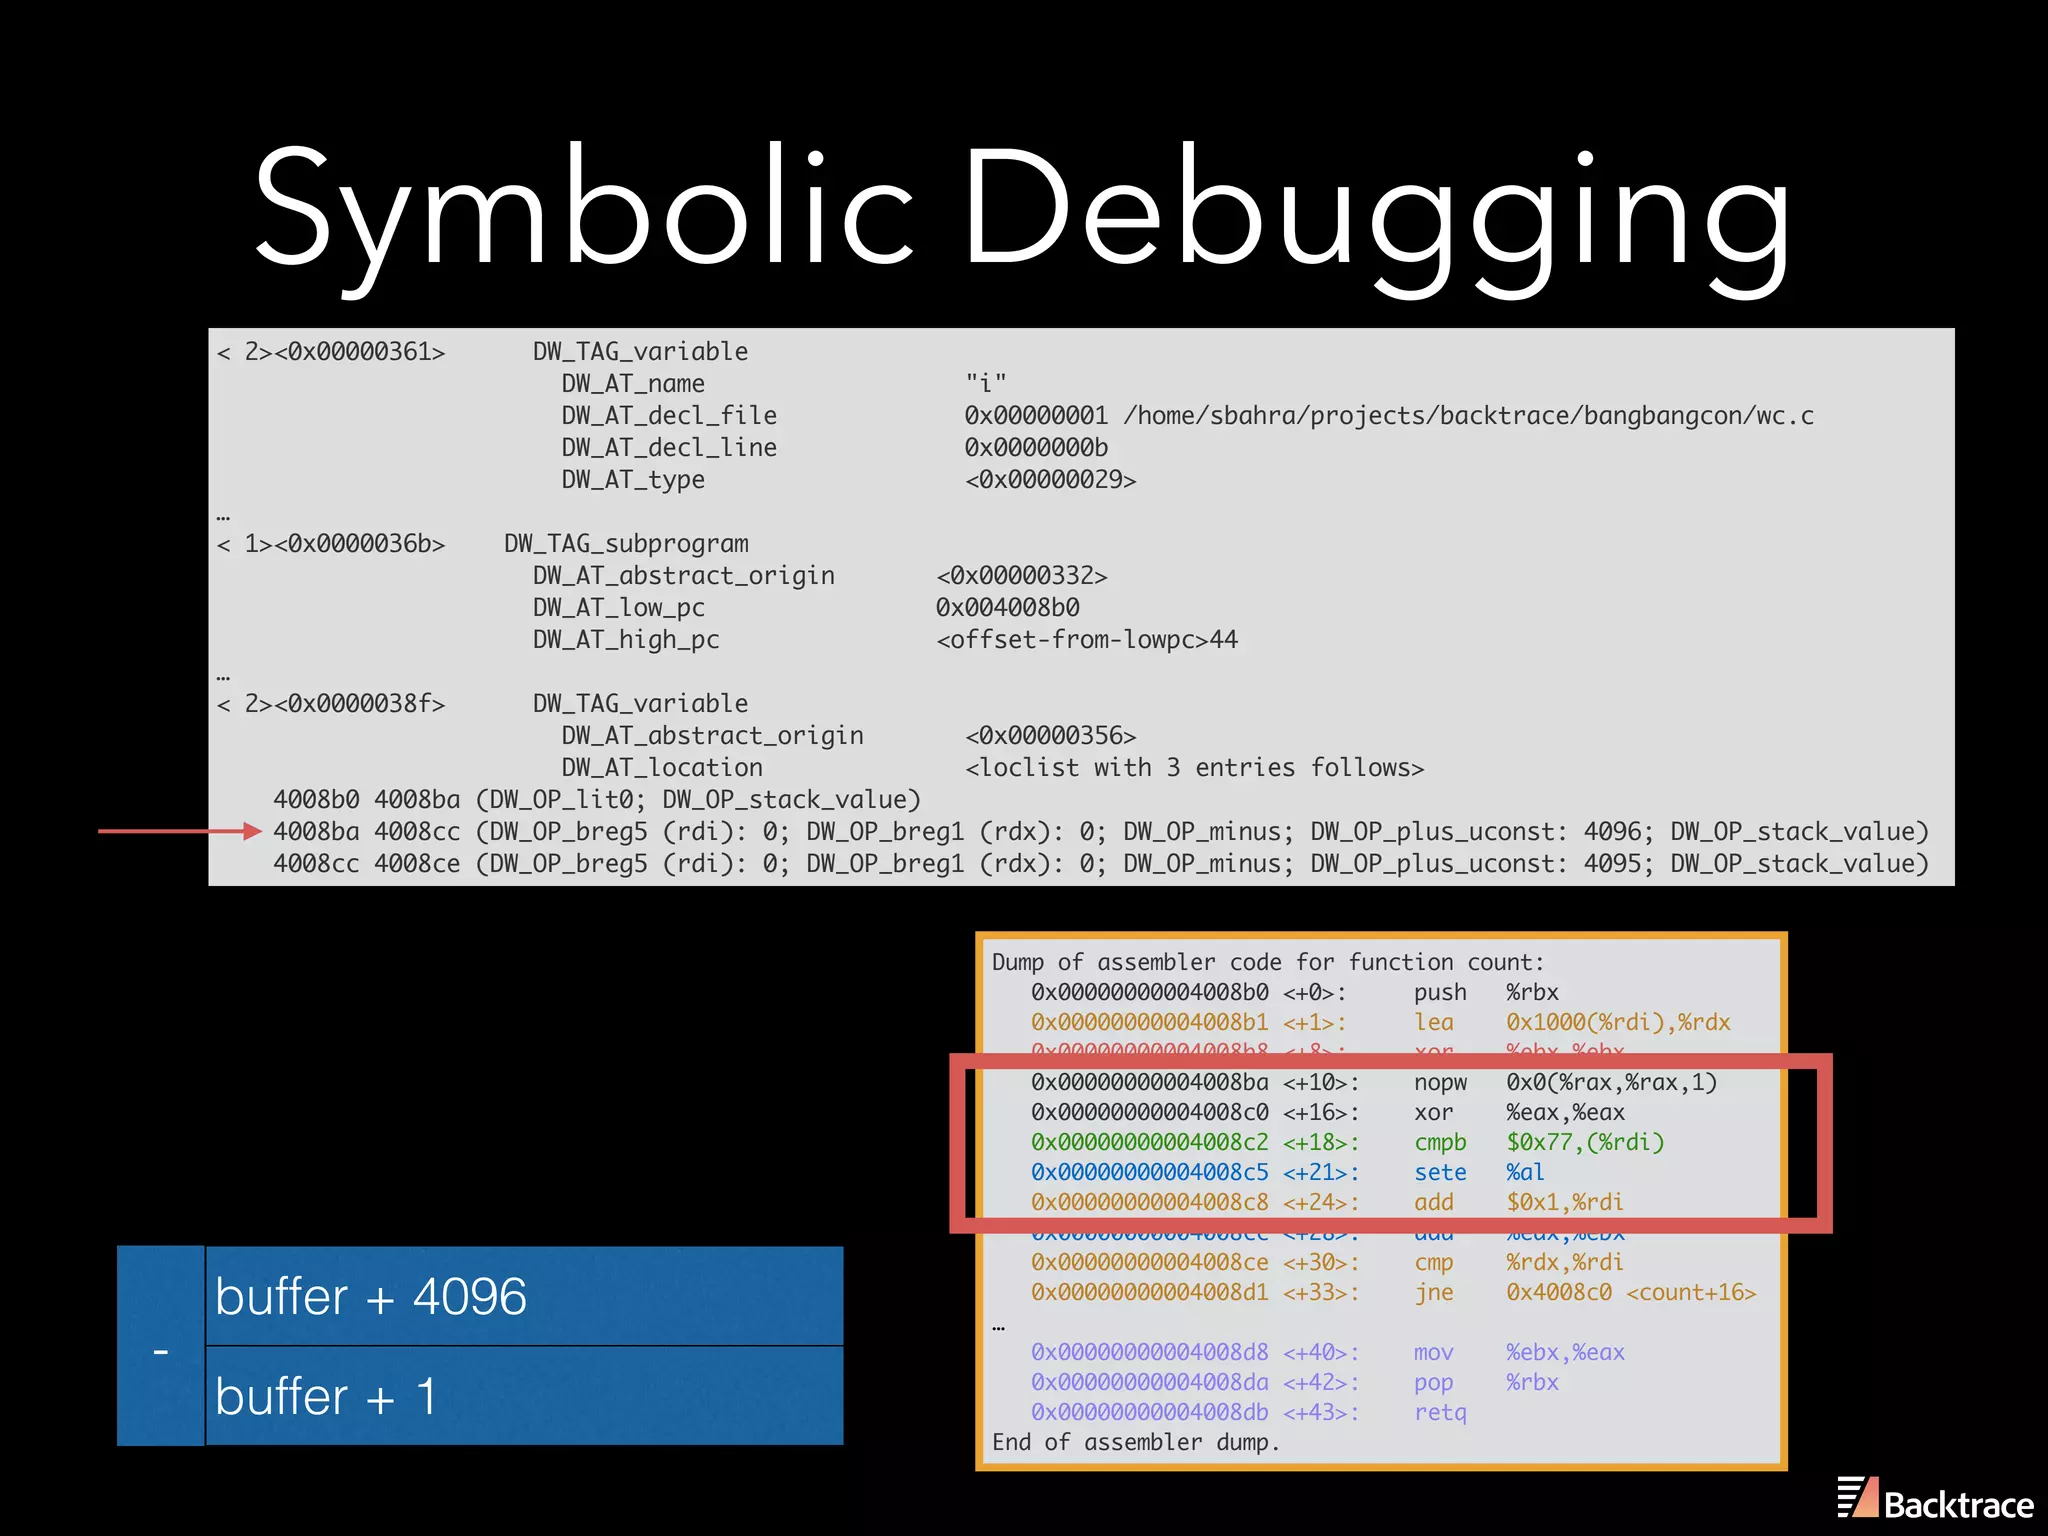Click the 'mov %ebx,%eax' line at <+40>
The width and height of the screenshot is (2048, 1536).
(x=1328, y=1352)
